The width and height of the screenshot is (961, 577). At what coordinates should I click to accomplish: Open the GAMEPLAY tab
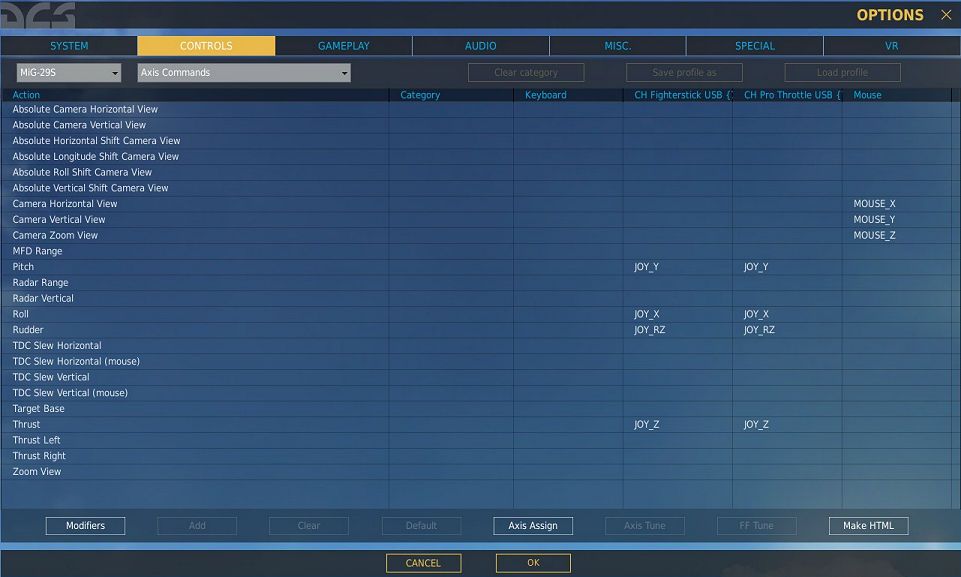[x=343, y=46]
